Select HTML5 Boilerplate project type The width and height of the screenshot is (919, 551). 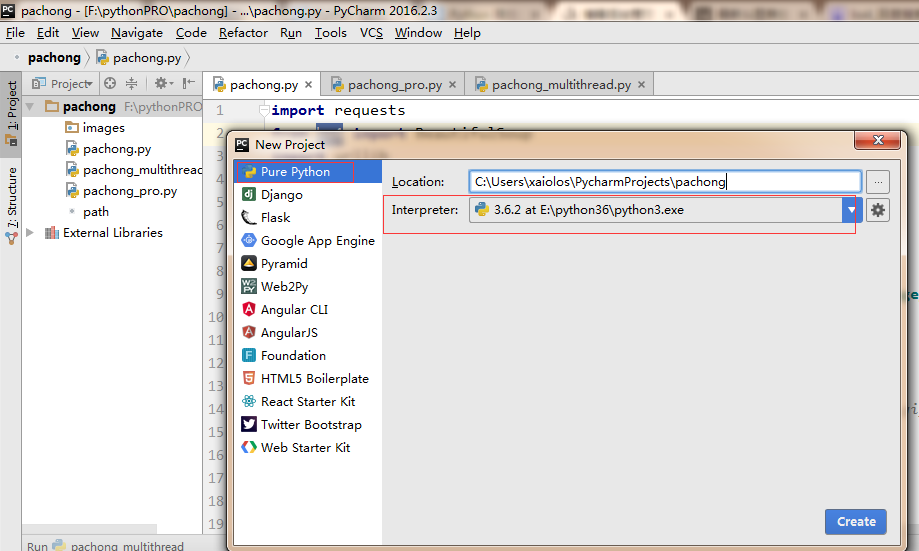tap(308, 379)
